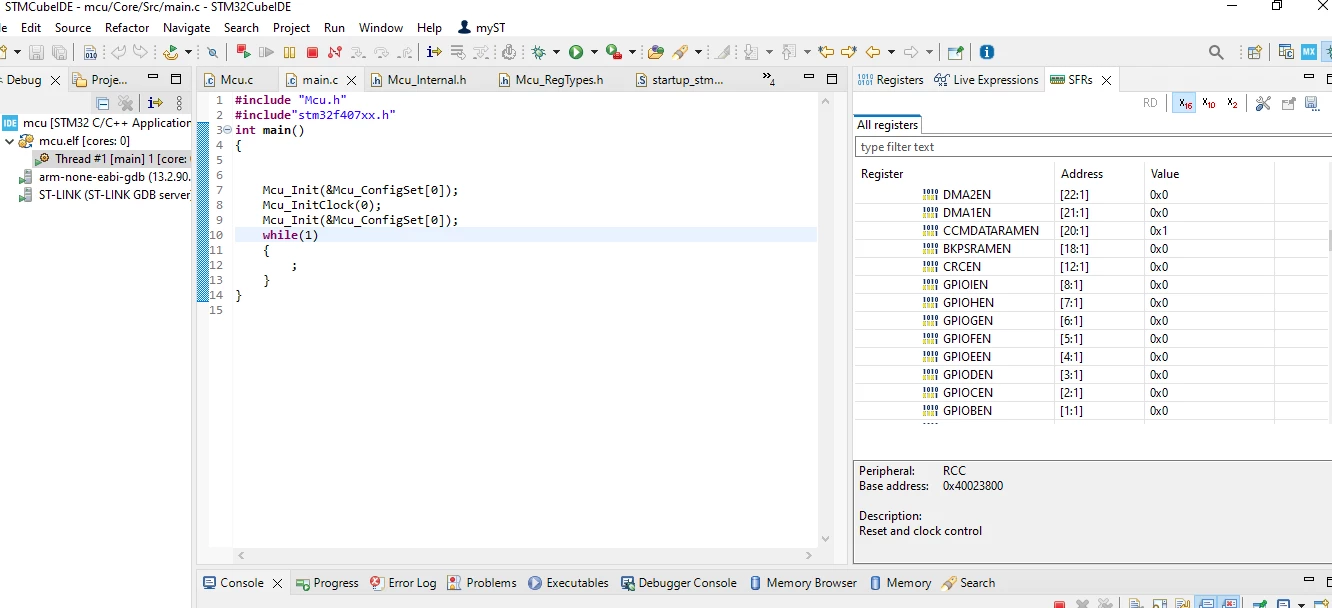Collapse All icon in Debug view

coord(102,103)
